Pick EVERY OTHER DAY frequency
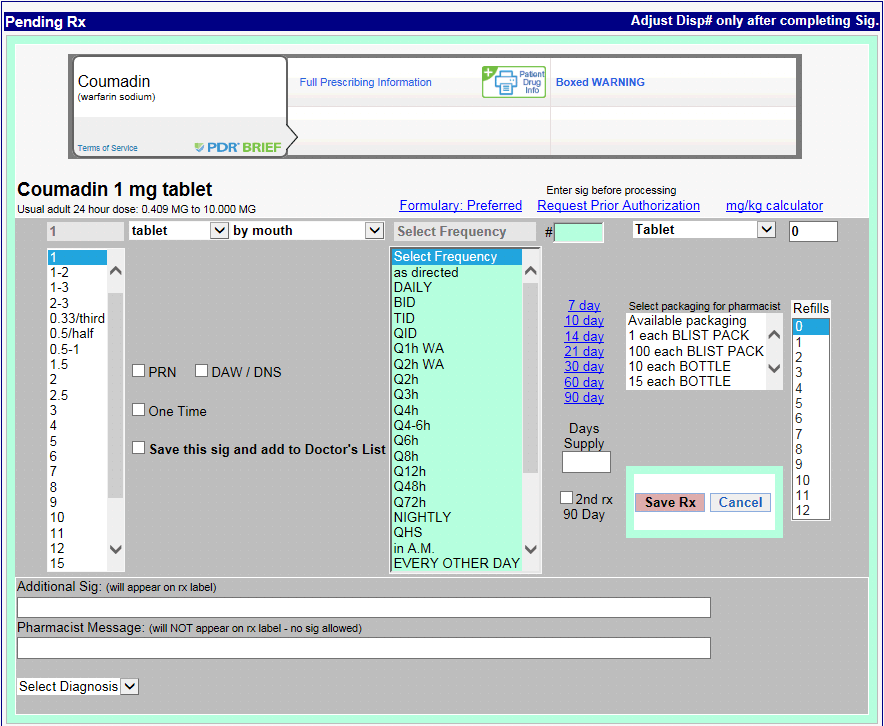The width and height of the screenshot is (884, 726). [x=457, y=563]
